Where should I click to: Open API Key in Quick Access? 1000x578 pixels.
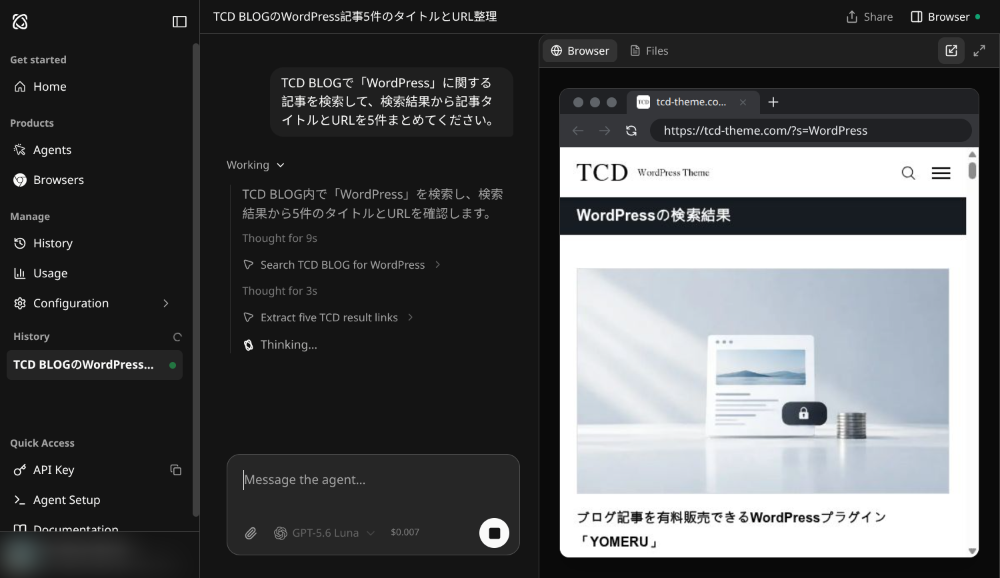(x=54, y=470)
